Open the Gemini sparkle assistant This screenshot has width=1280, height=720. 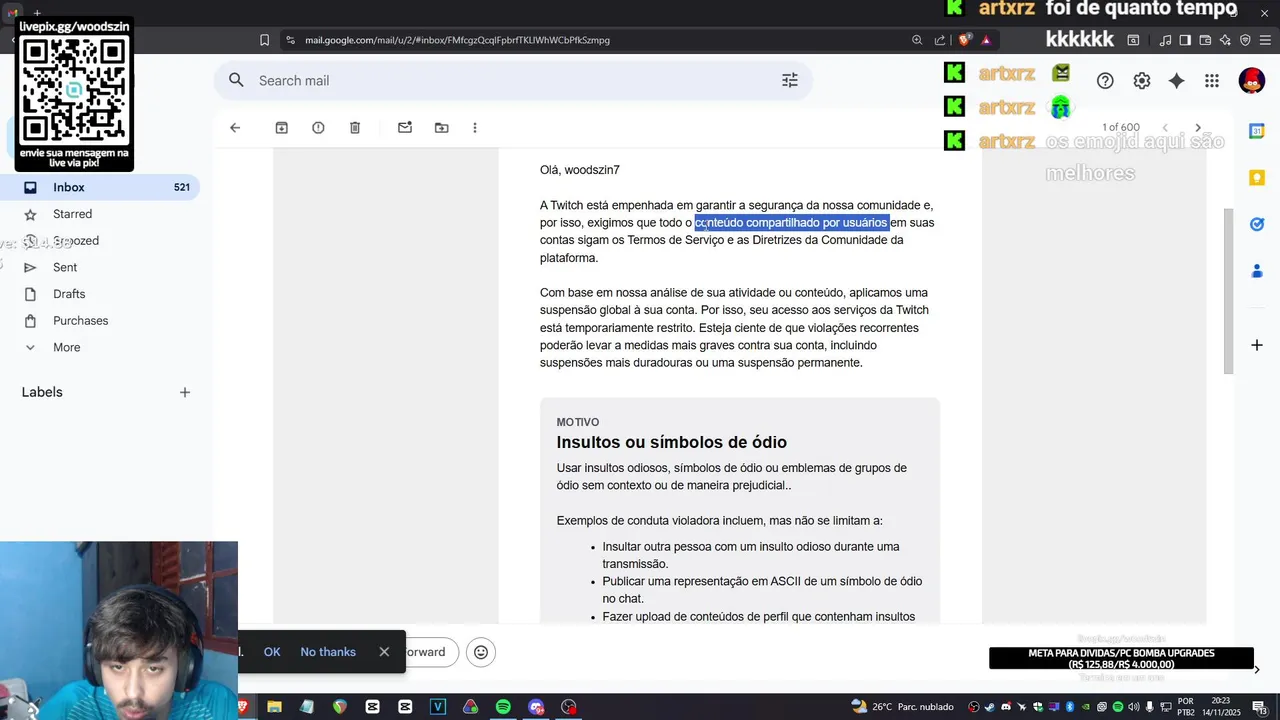point(1177,81)
